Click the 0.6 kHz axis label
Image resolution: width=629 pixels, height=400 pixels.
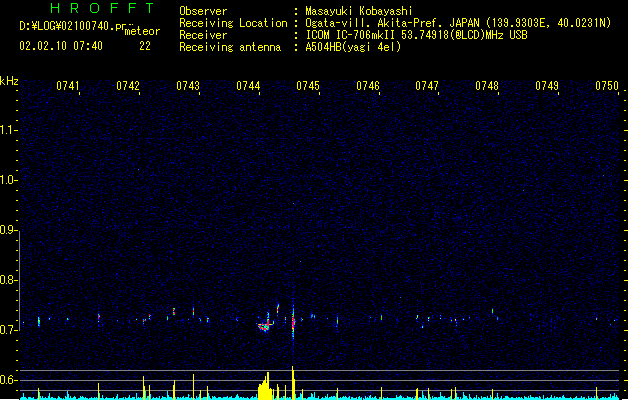[x=8, y=380]
